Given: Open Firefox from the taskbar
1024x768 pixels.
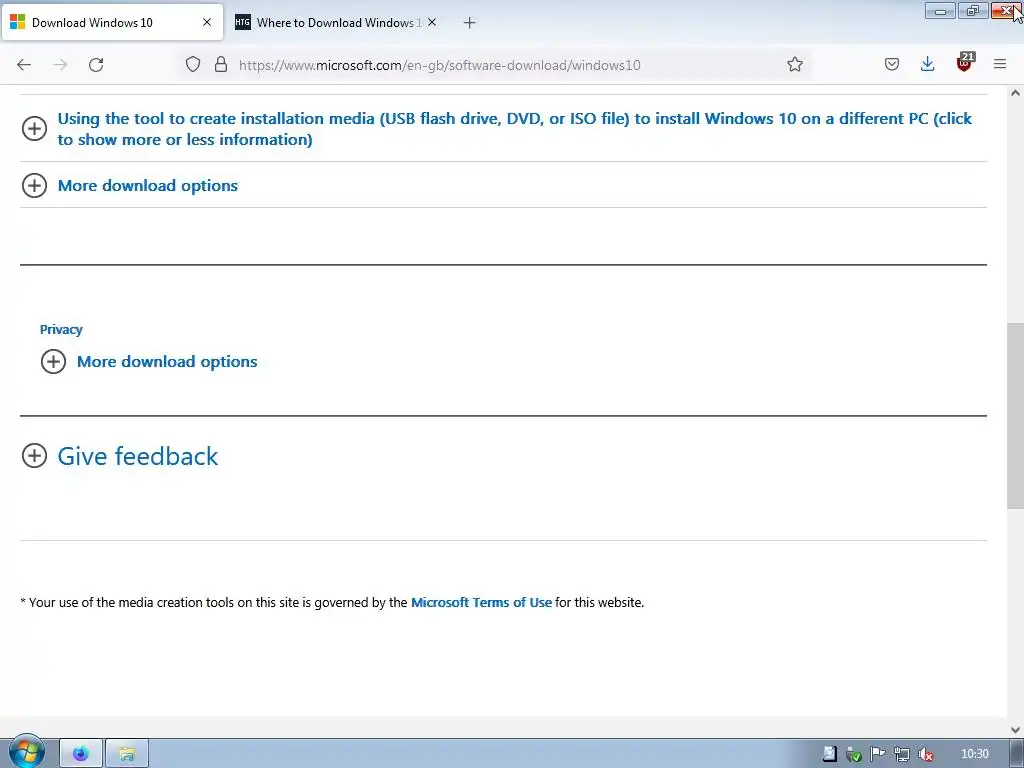Looking at the screenshot, I should tap(81, 754).
